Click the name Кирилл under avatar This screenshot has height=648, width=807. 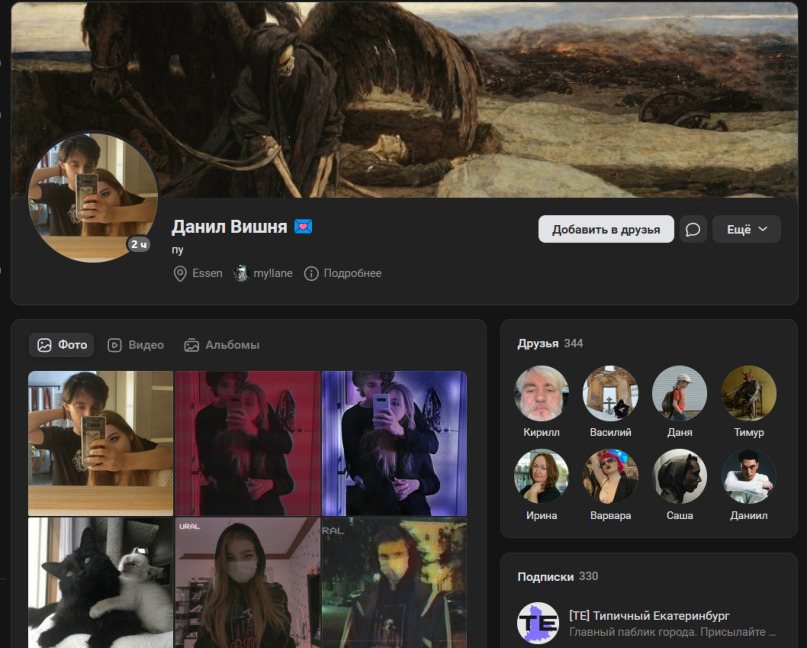point(541,432)
